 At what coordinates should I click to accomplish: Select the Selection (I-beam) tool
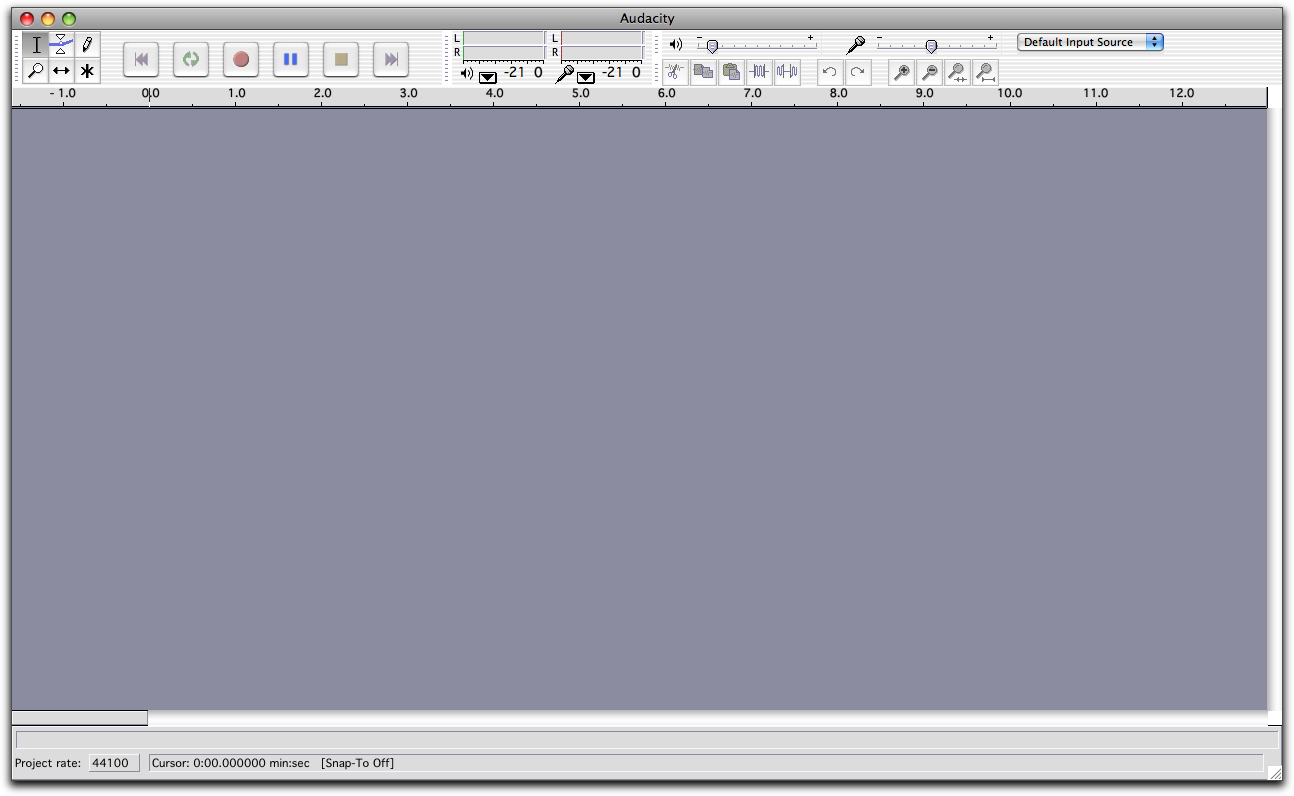pyautogui.click(x=36, y=45)
